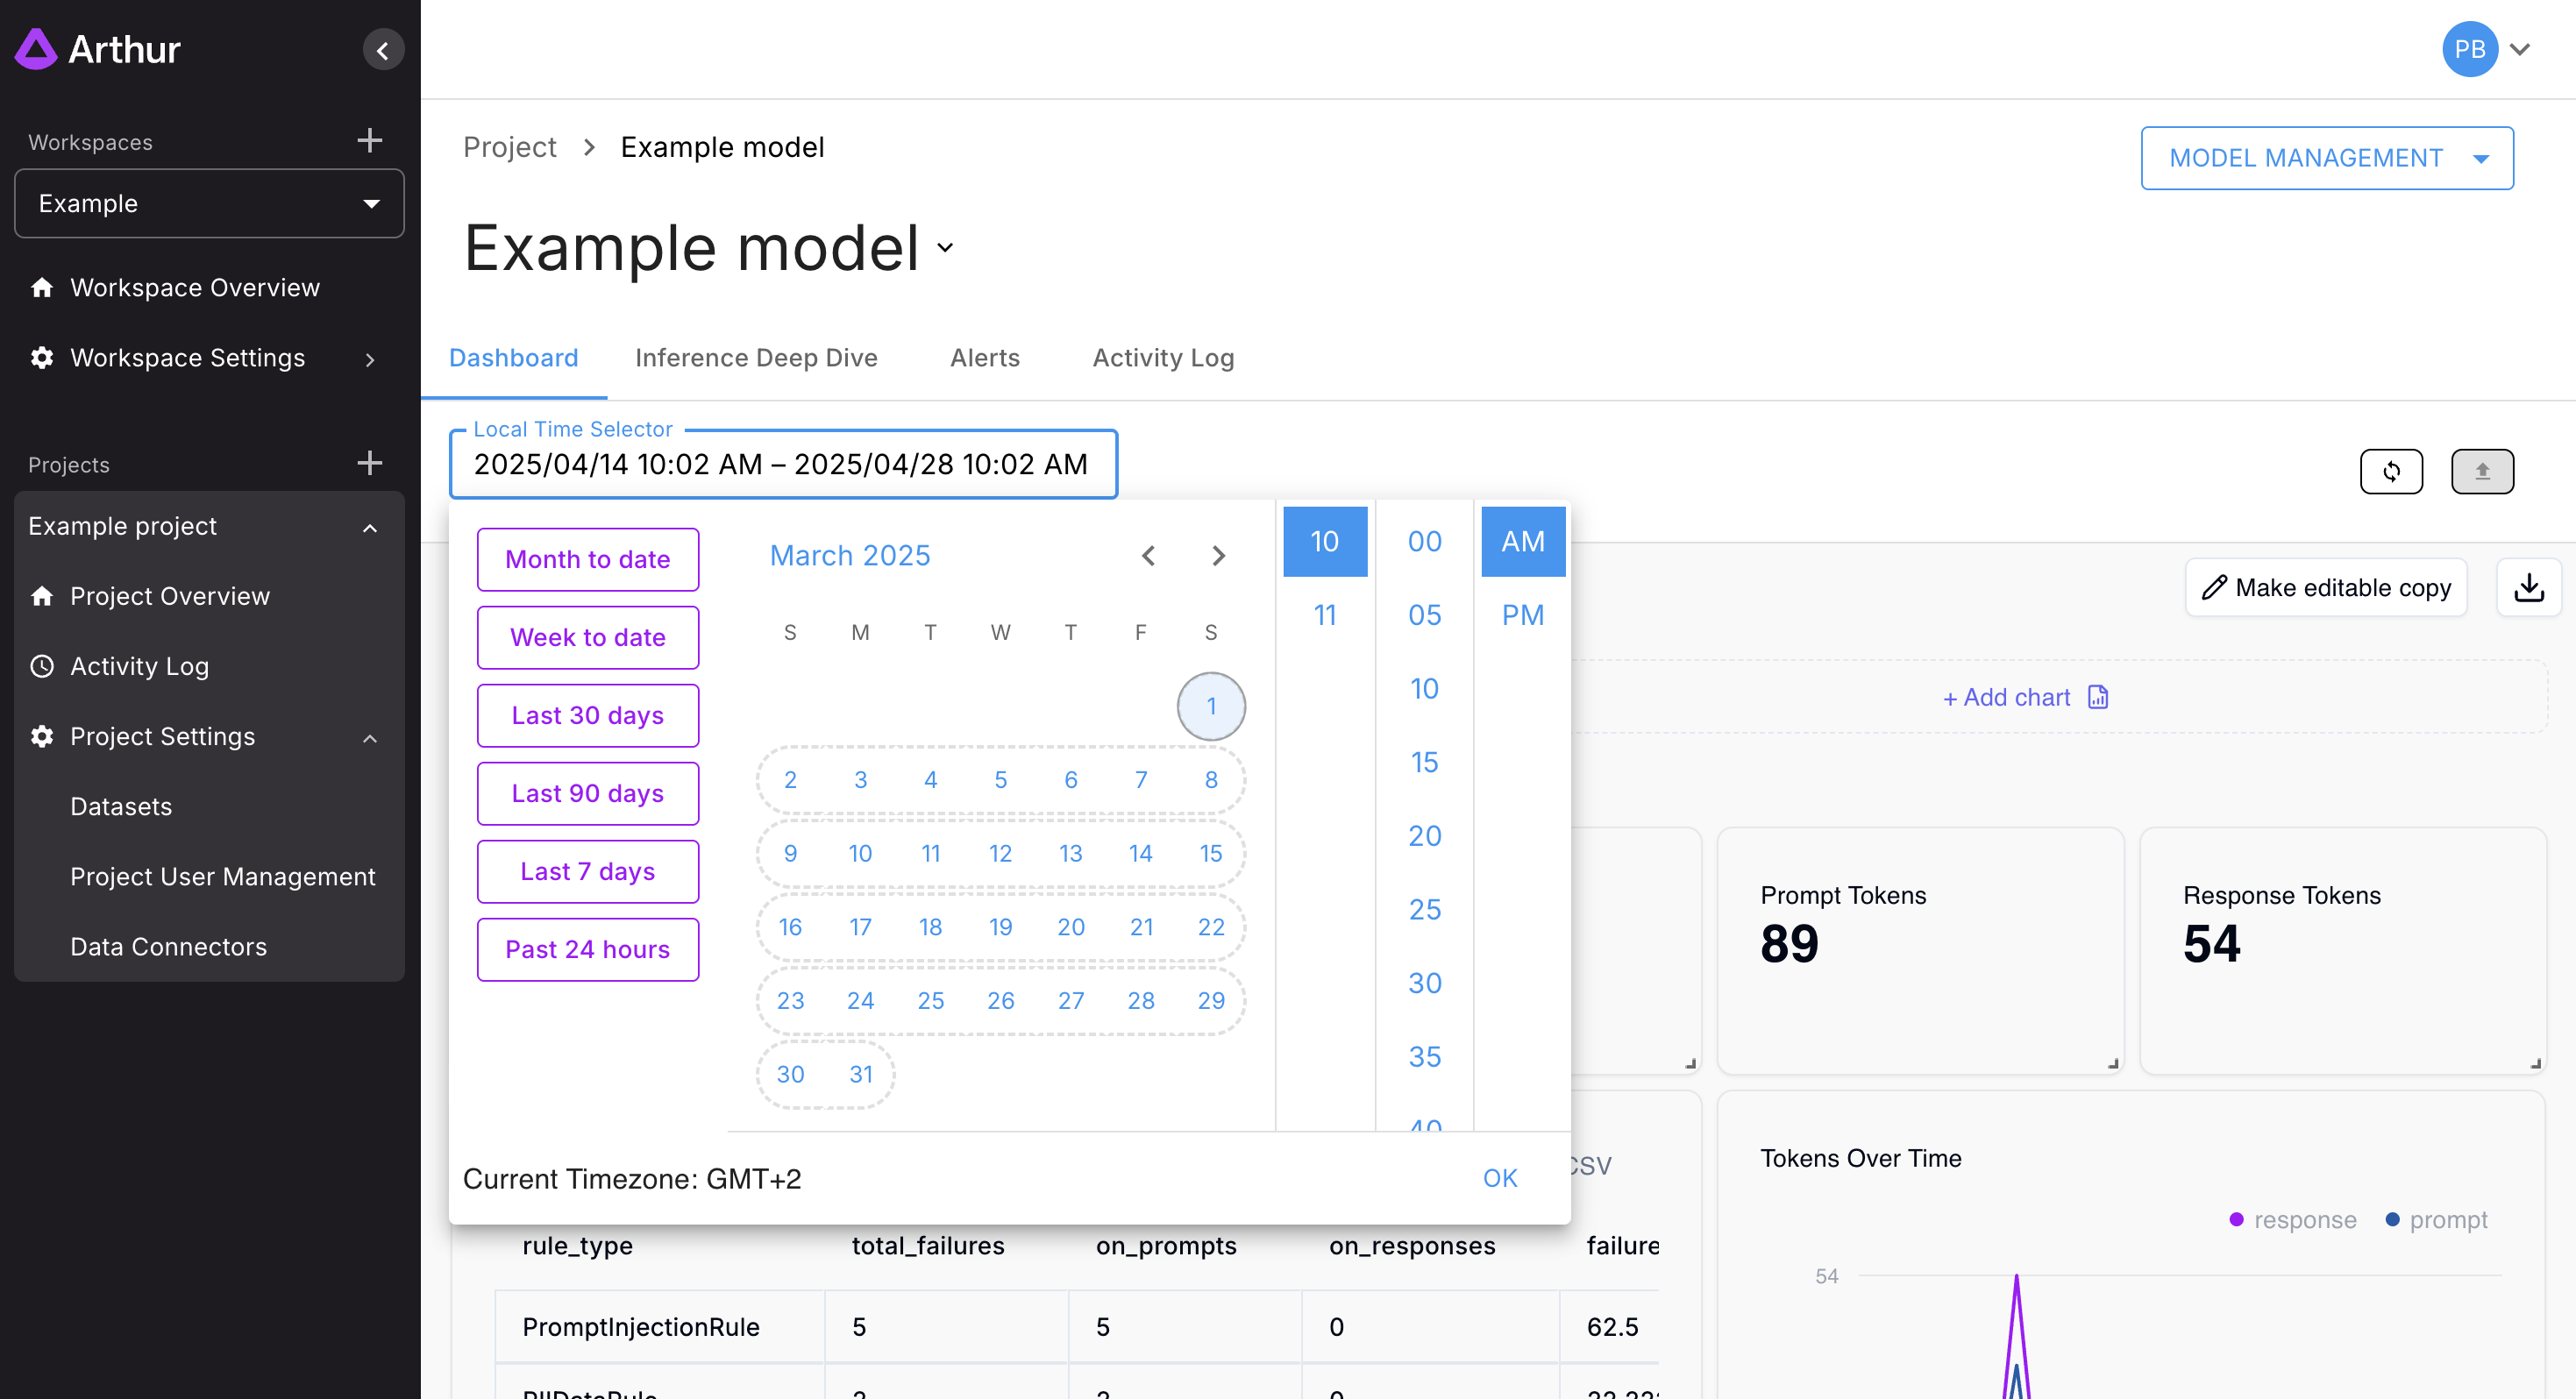Collapse the sidebar with the arrow icon
This screenshot has width=2576, height=1399.
point(383,50)
